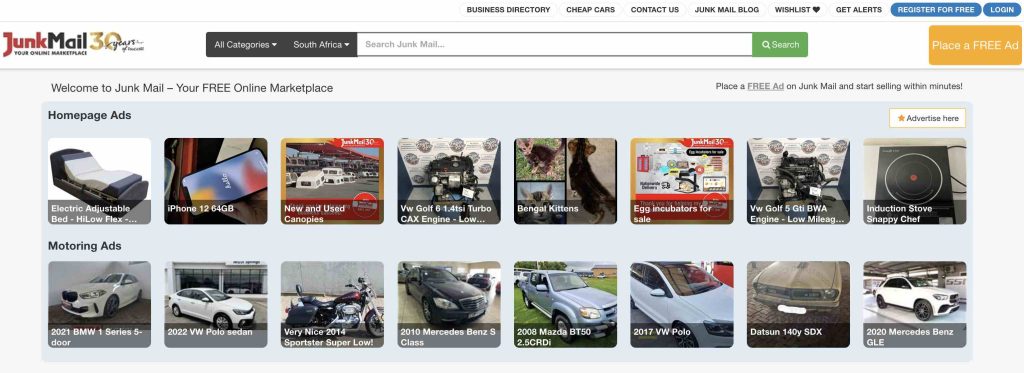This screenshot has width=1024, height=373.
Task: Open 2008 Mazda BT50 2.5CRDi ad
Action: [x=566, y=304]
